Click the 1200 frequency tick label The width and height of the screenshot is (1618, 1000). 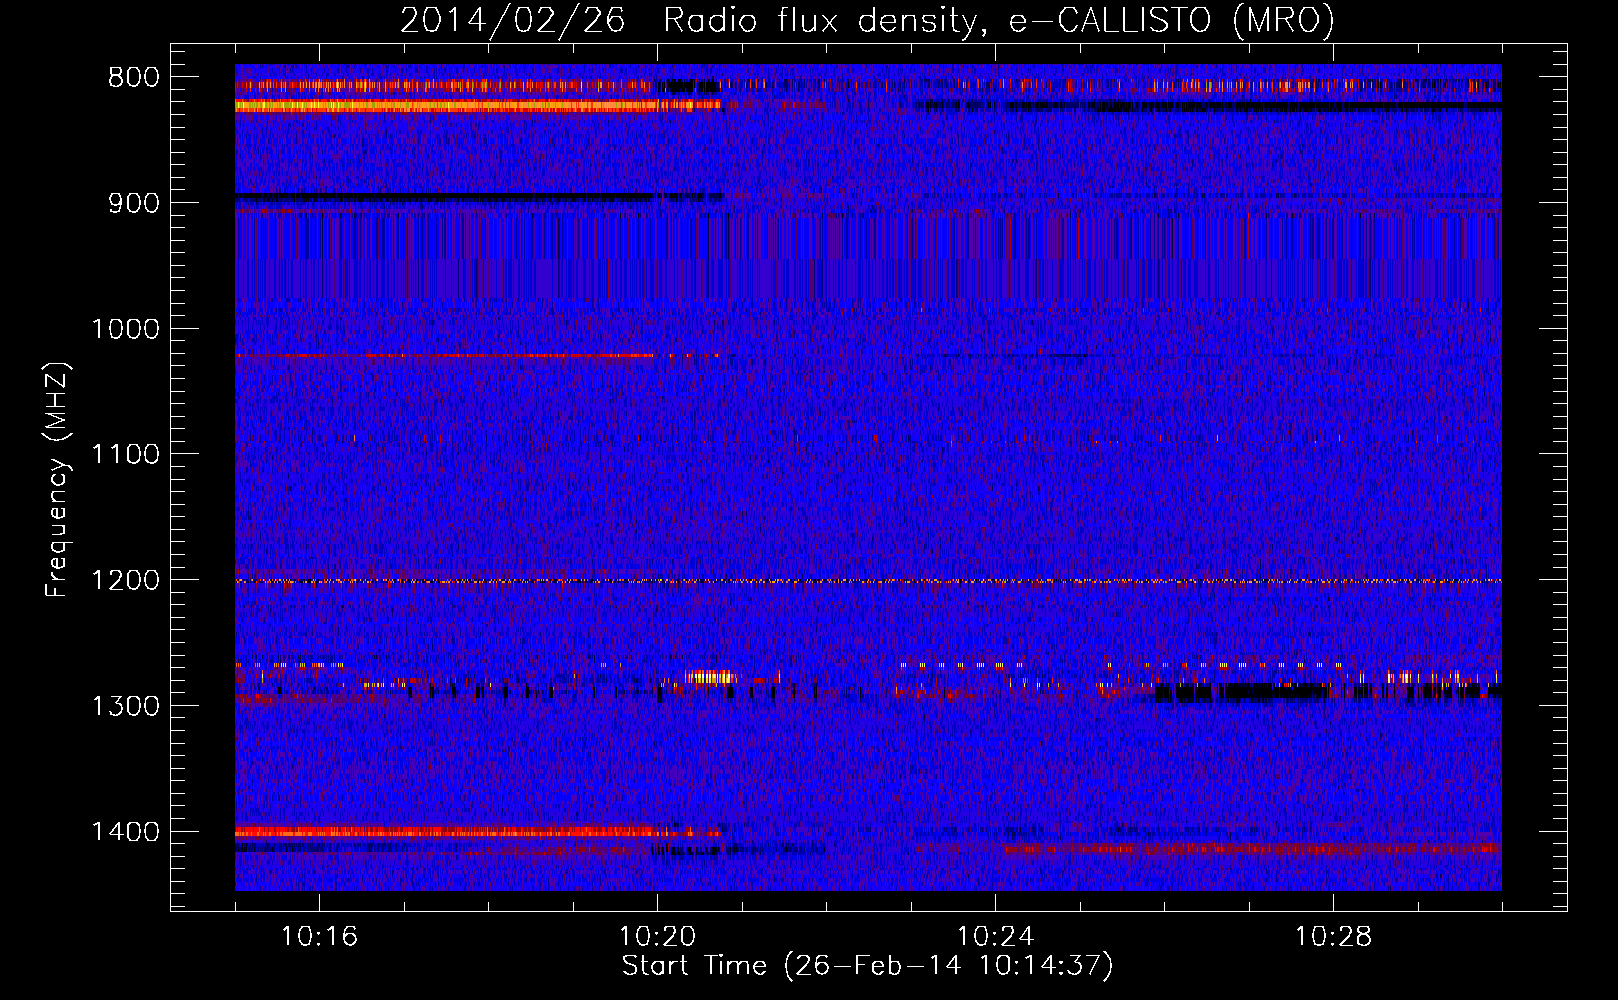click(125, 581)
